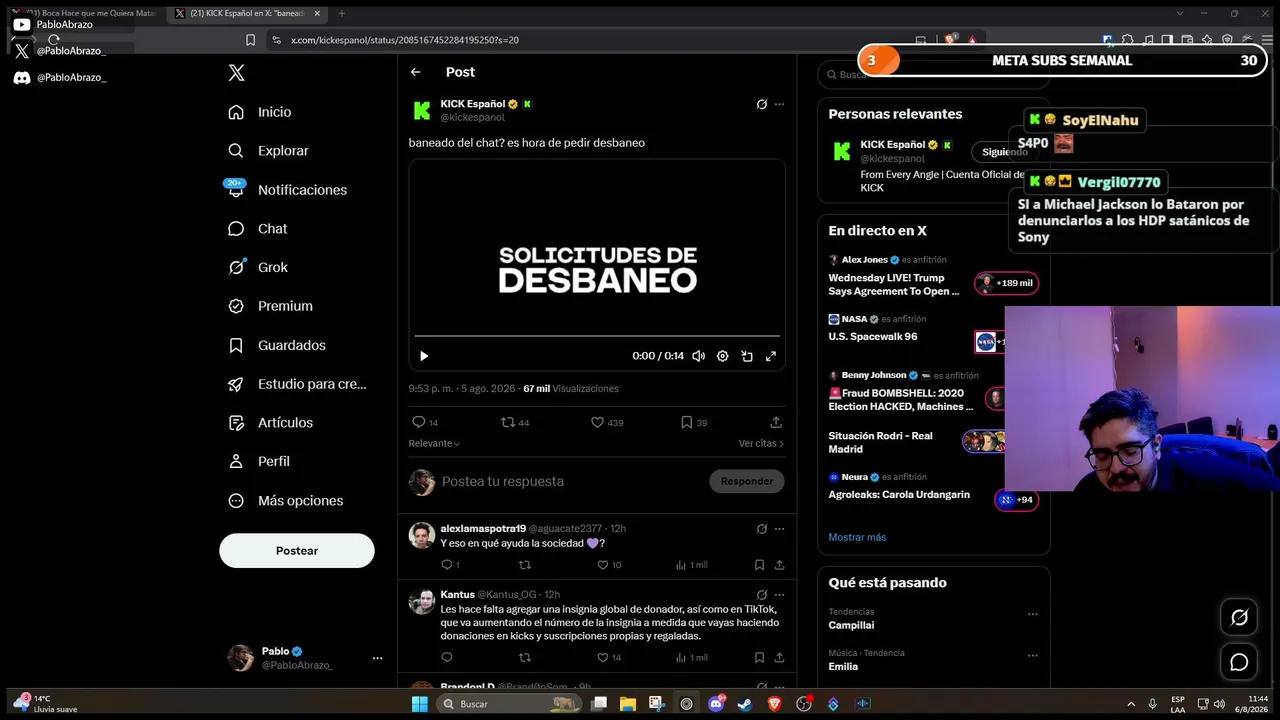This screenshot has width=1280, height=720.
Task: Open more menu on Kantus's reply
Action: pos(779,595)
